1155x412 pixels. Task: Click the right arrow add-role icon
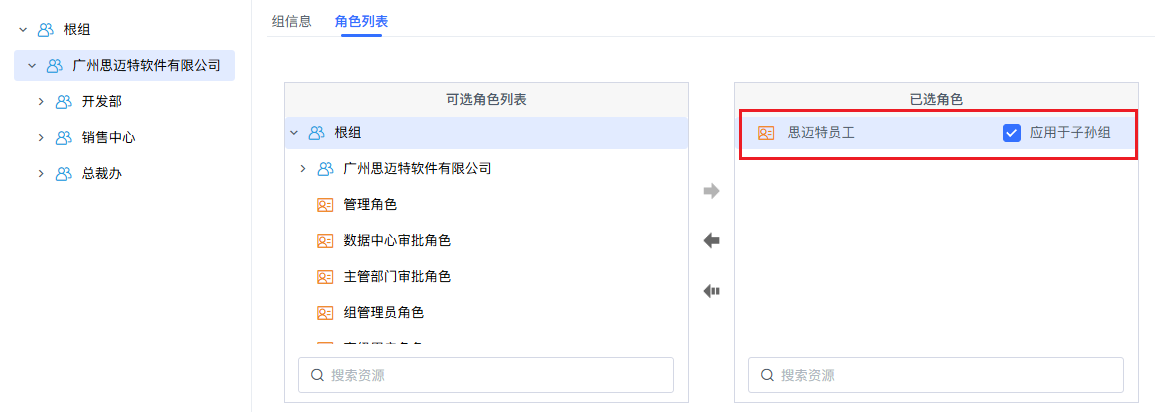[712, 192]
